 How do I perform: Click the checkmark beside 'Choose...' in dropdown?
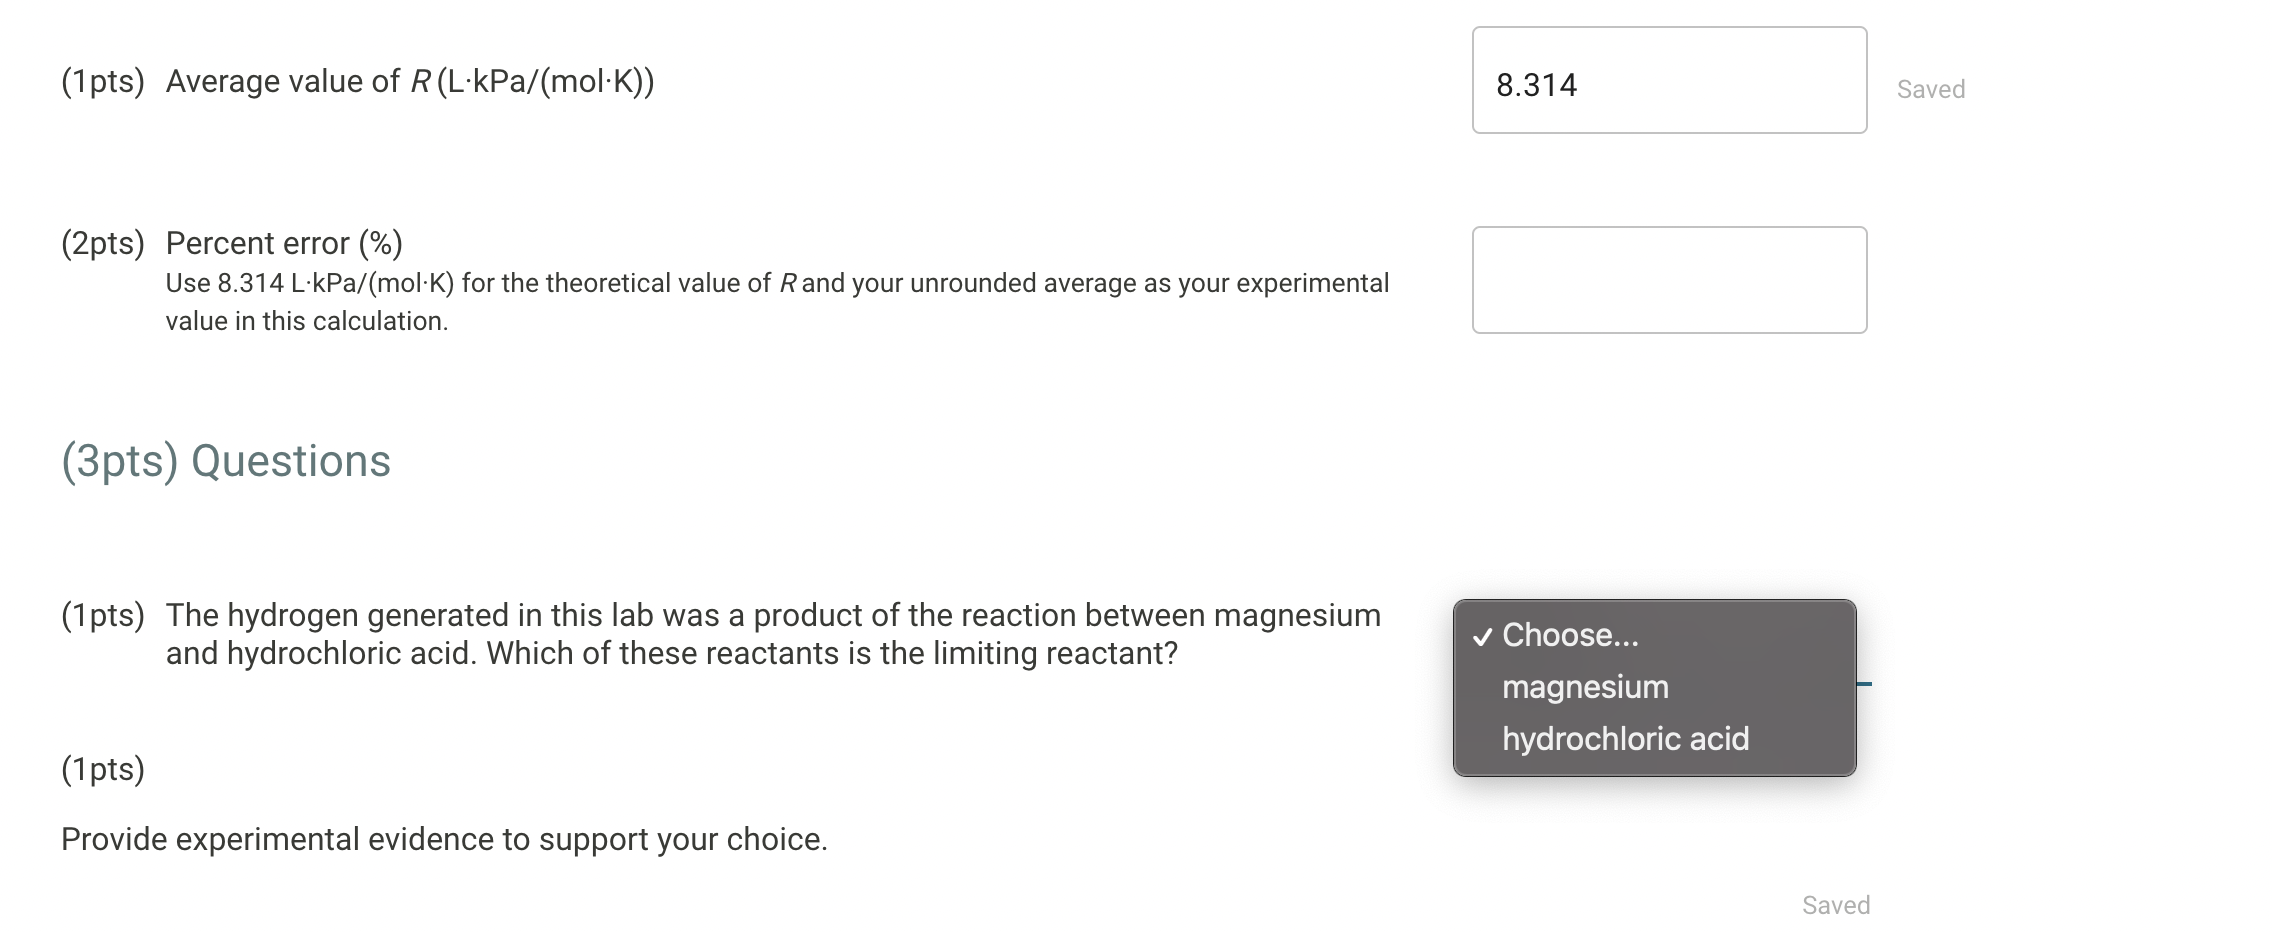(x=1486, y=636)
